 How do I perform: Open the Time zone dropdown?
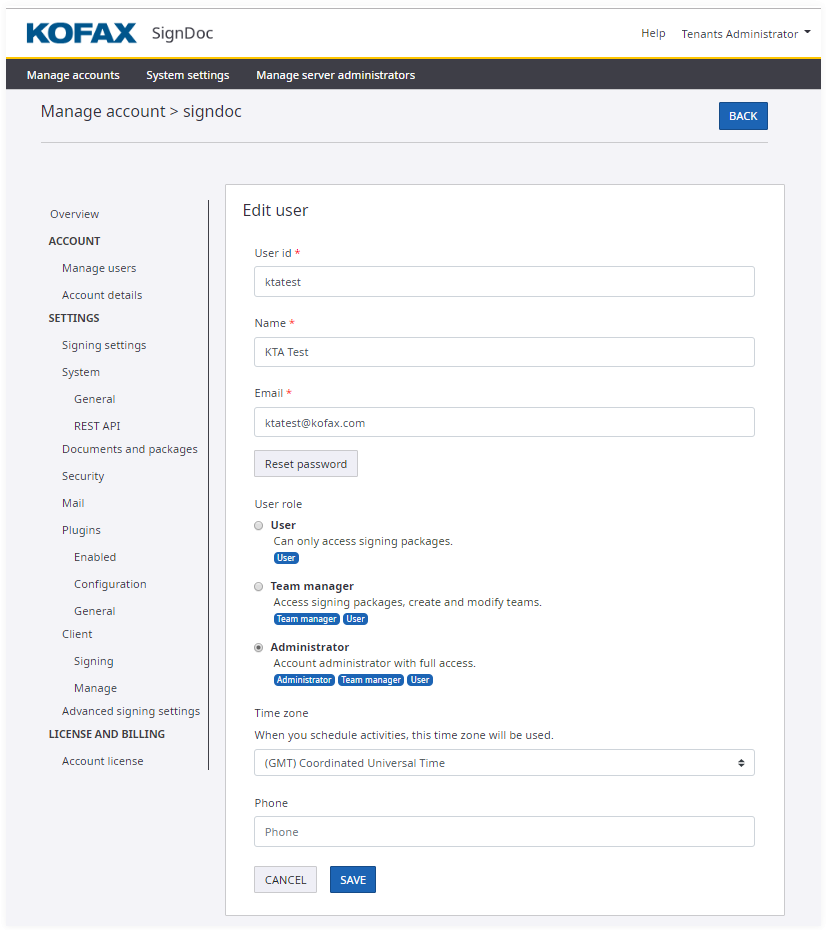click(504, 763)
